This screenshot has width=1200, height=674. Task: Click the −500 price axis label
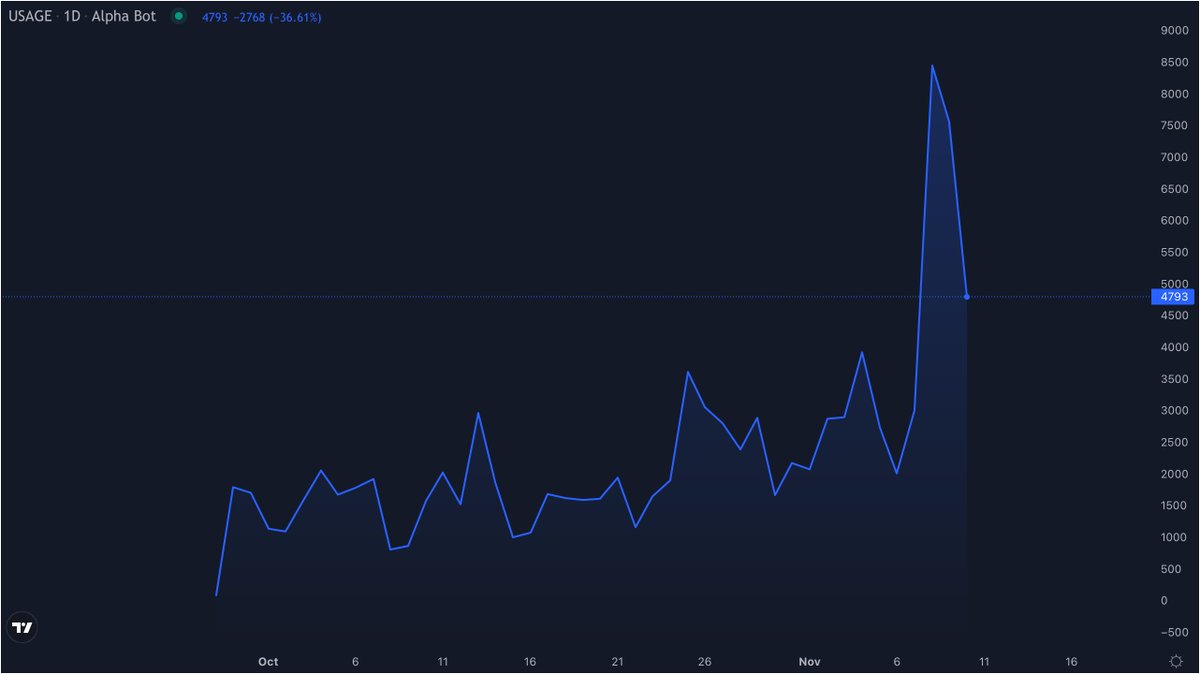[1174, 632]
